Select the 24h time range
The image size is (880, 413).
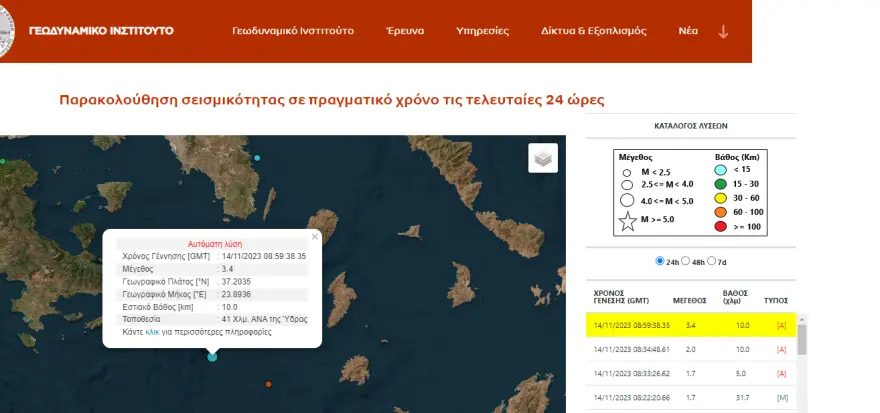659,261
